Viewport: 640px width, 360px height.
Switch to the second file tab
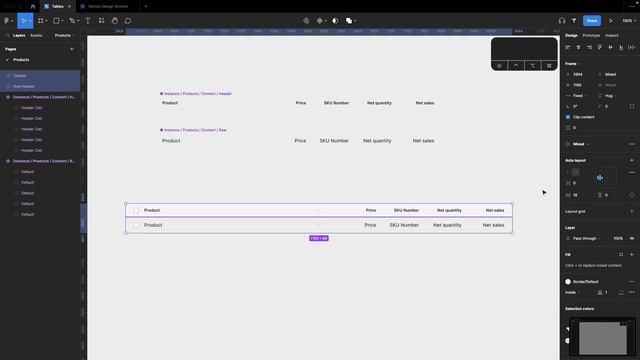[x=108, y=7]
